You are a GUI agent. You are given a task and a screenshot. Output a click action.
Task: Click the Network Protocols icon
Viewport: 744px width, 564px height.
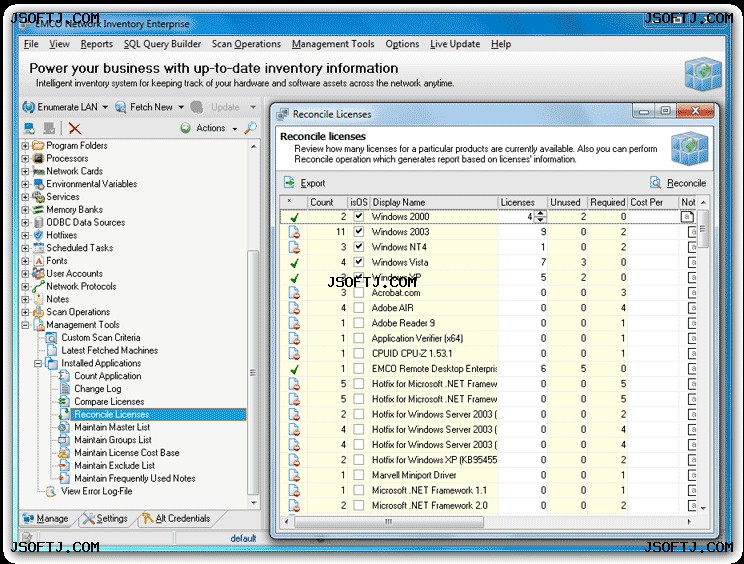pos(38,287)
